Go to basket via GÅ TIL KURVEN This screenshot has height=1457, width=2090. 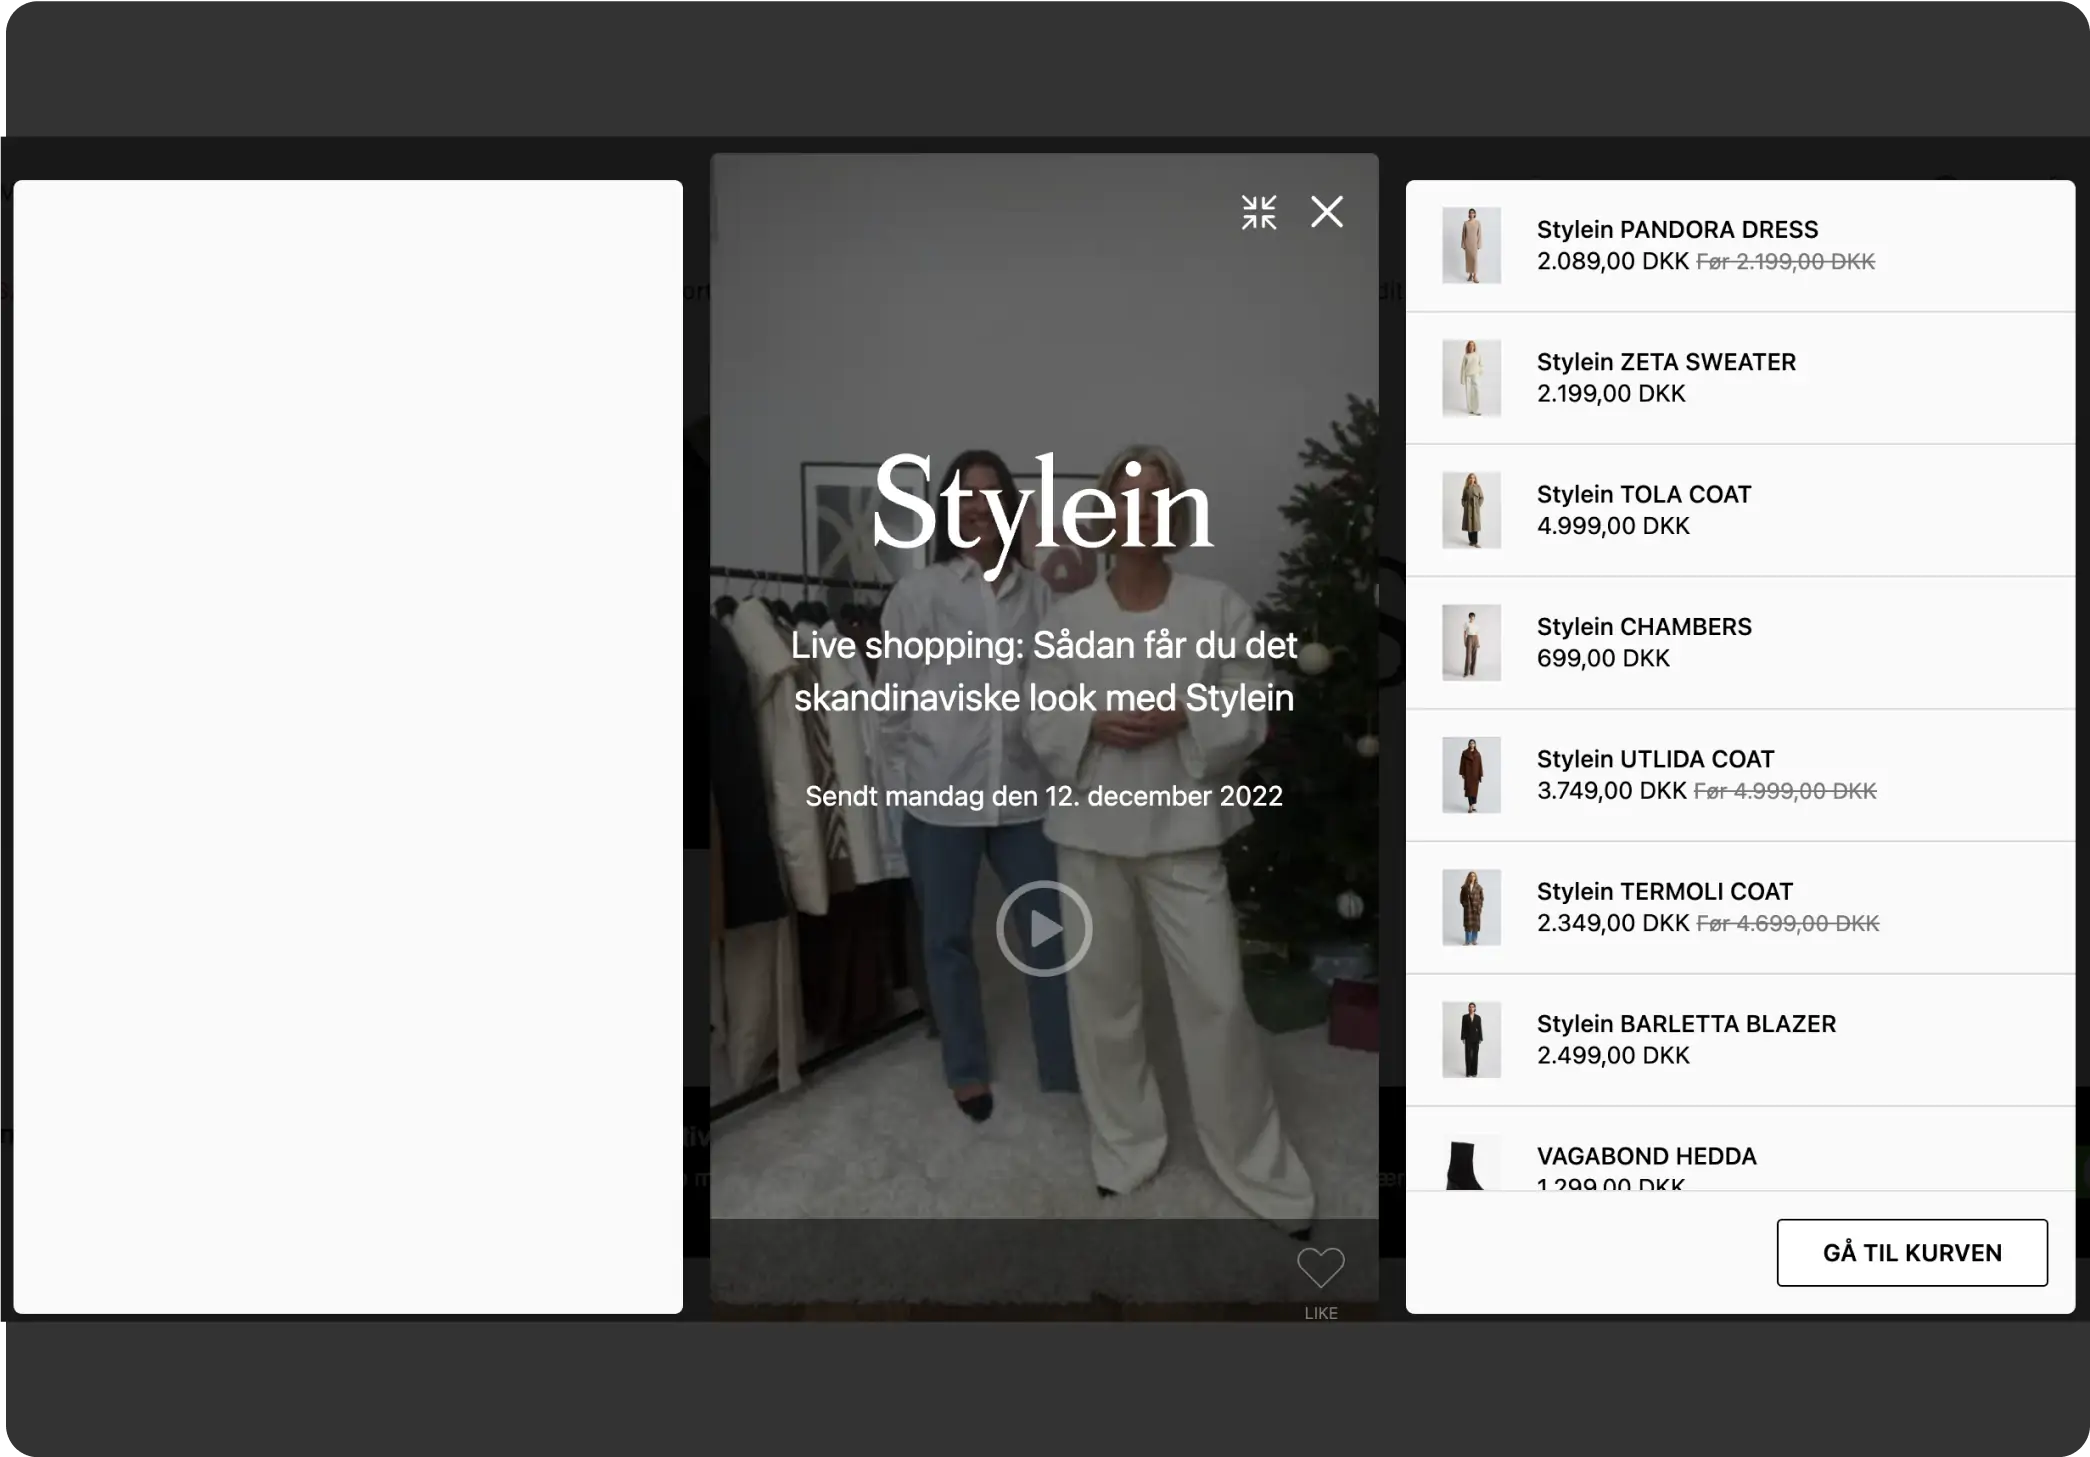coord(1912,1253)
